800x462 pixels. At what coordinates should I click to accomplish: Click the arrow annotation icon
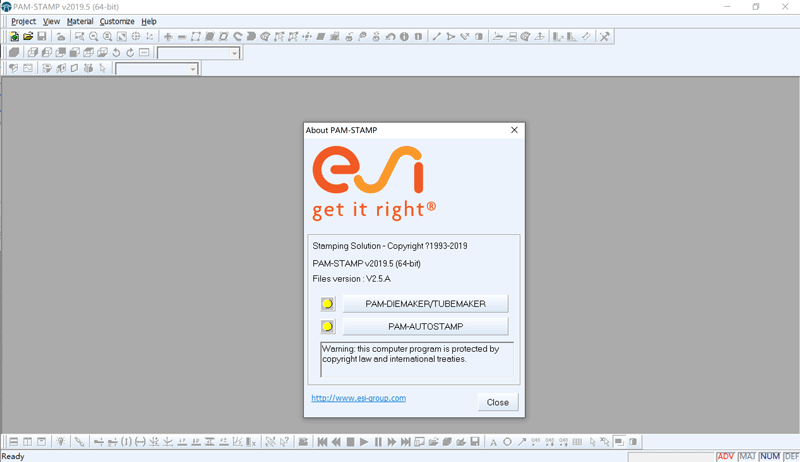point(521,442)
